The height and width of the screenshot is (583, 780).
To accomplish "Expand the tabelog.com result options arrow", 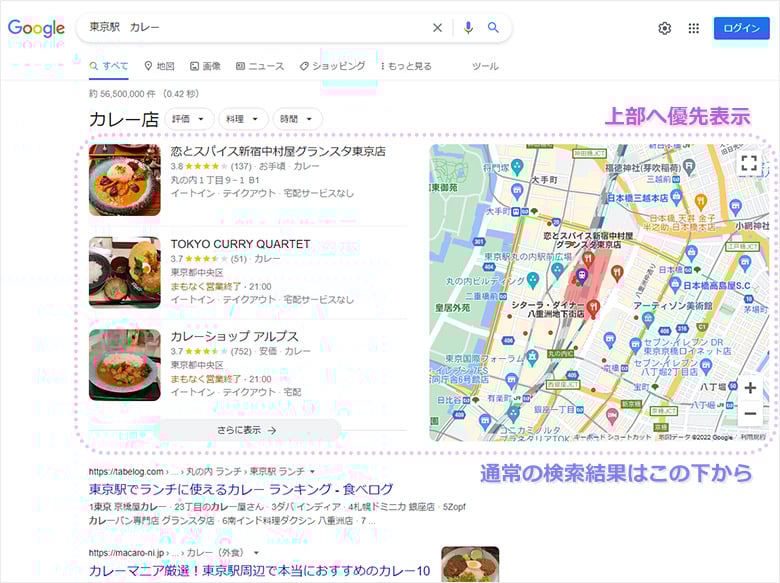I will 312,472.
